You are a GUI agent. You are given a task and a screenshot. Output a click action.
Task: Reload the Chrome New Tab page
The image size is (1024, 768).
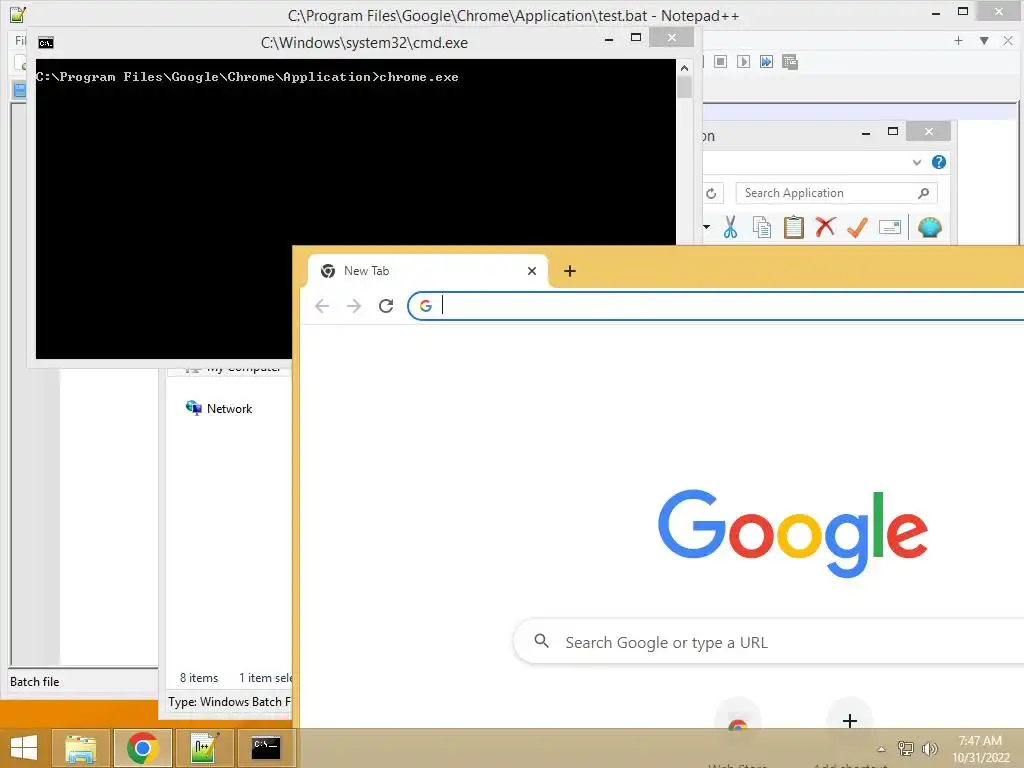click(386, 306)
